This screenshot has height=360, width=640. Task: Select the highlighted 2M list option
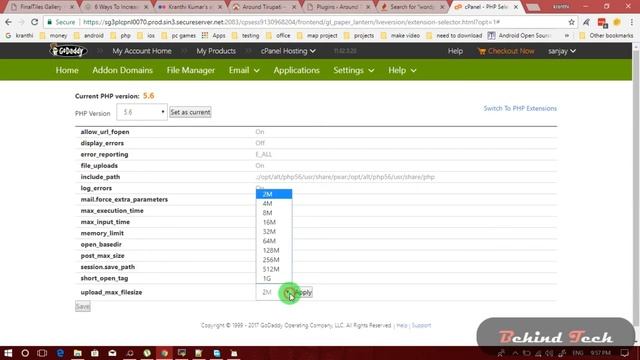pos(274,194)
